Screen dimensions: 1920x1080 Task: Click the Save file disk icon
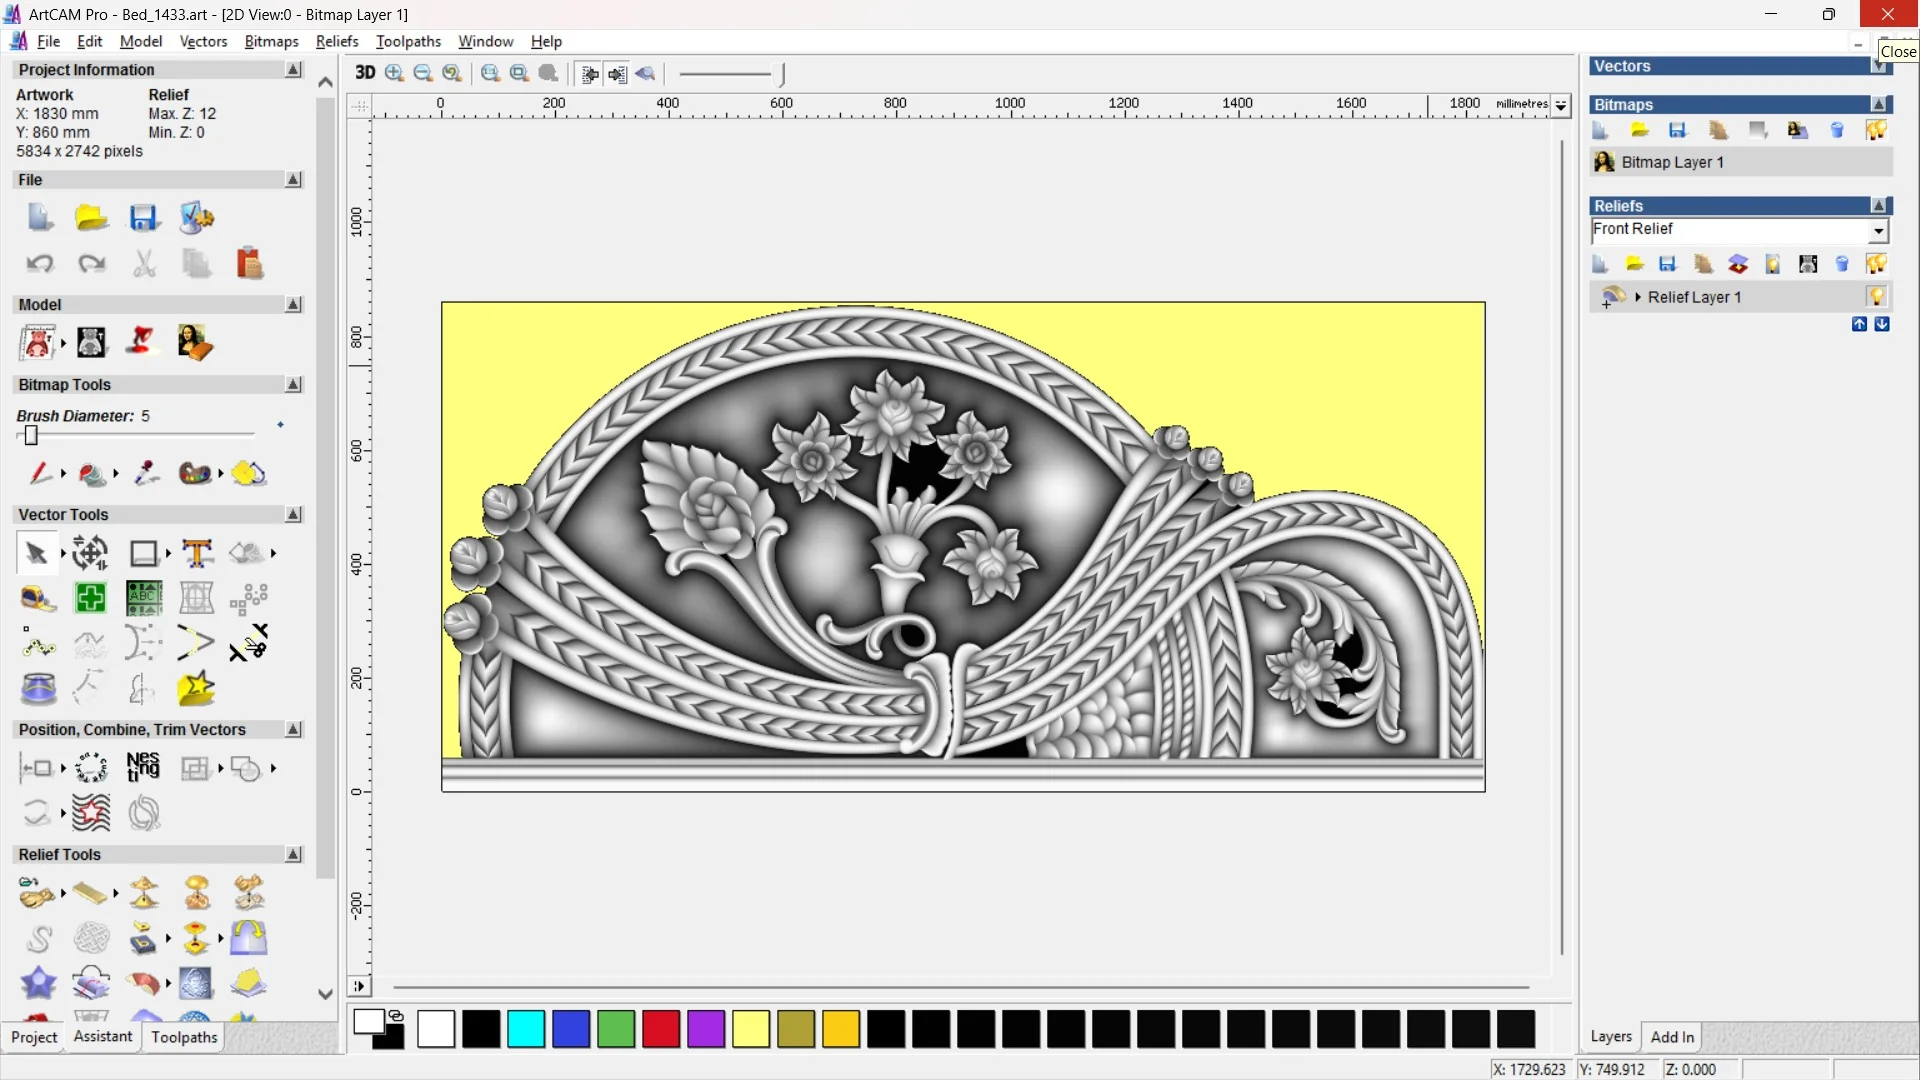point(143,218)
